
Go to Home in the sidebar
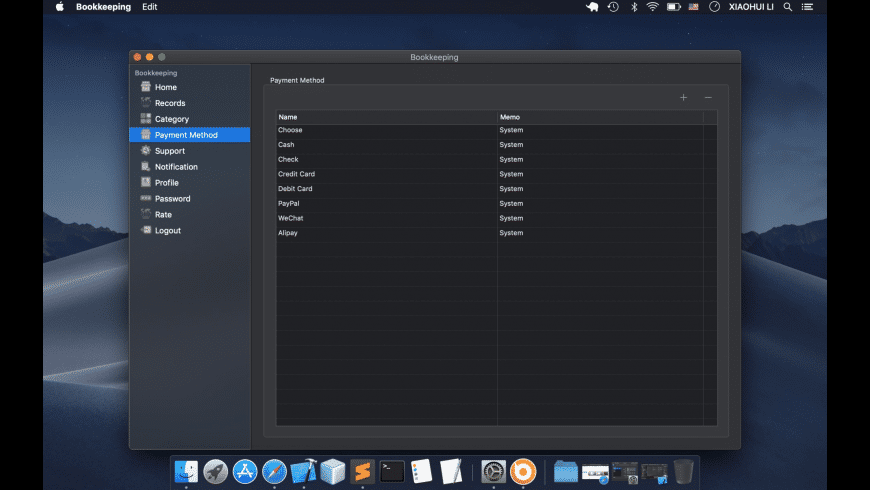[x=166, y=87]
